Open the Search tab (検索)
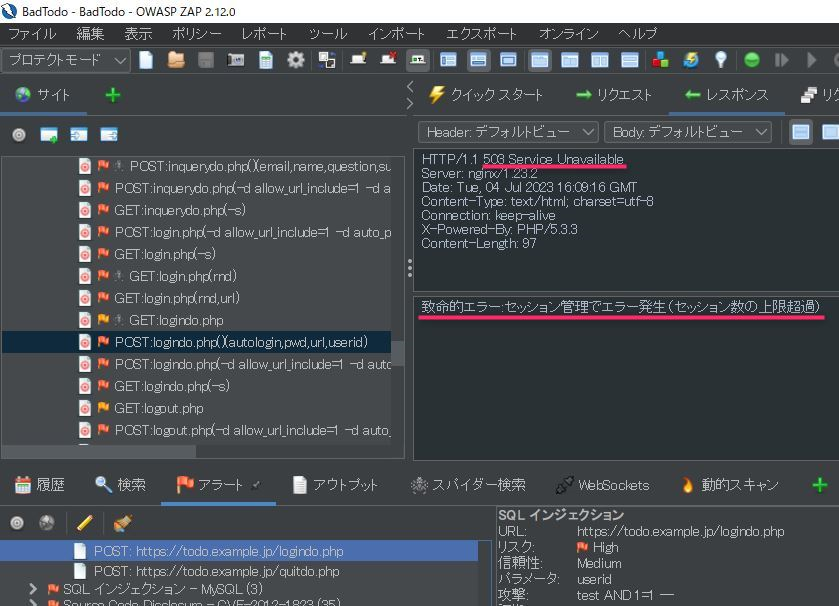The width and height of the screenshot is (839, 606). tap(120, 485)
